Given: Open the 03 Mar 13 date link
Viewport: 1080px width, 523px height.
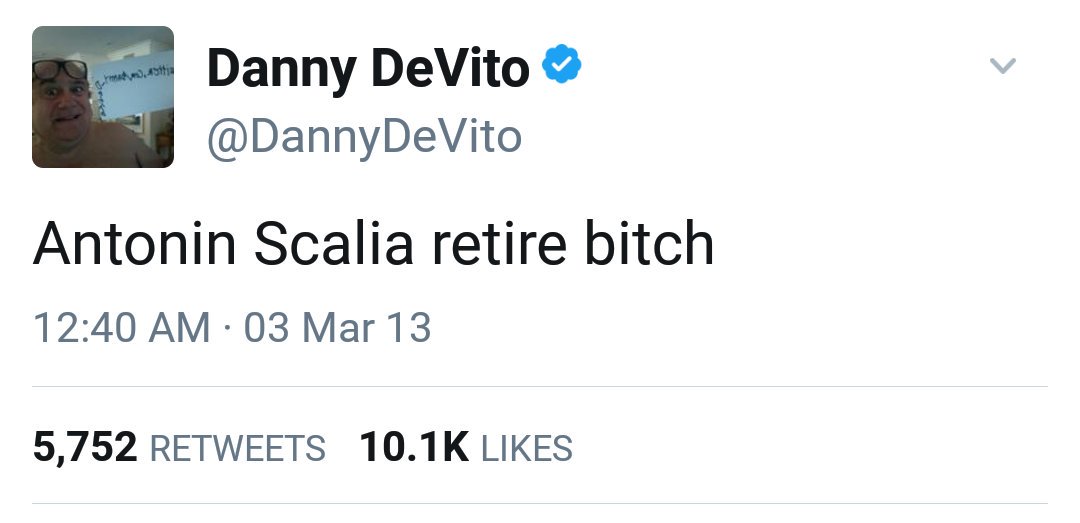Looking at the screenshot, I should (337, 328).
